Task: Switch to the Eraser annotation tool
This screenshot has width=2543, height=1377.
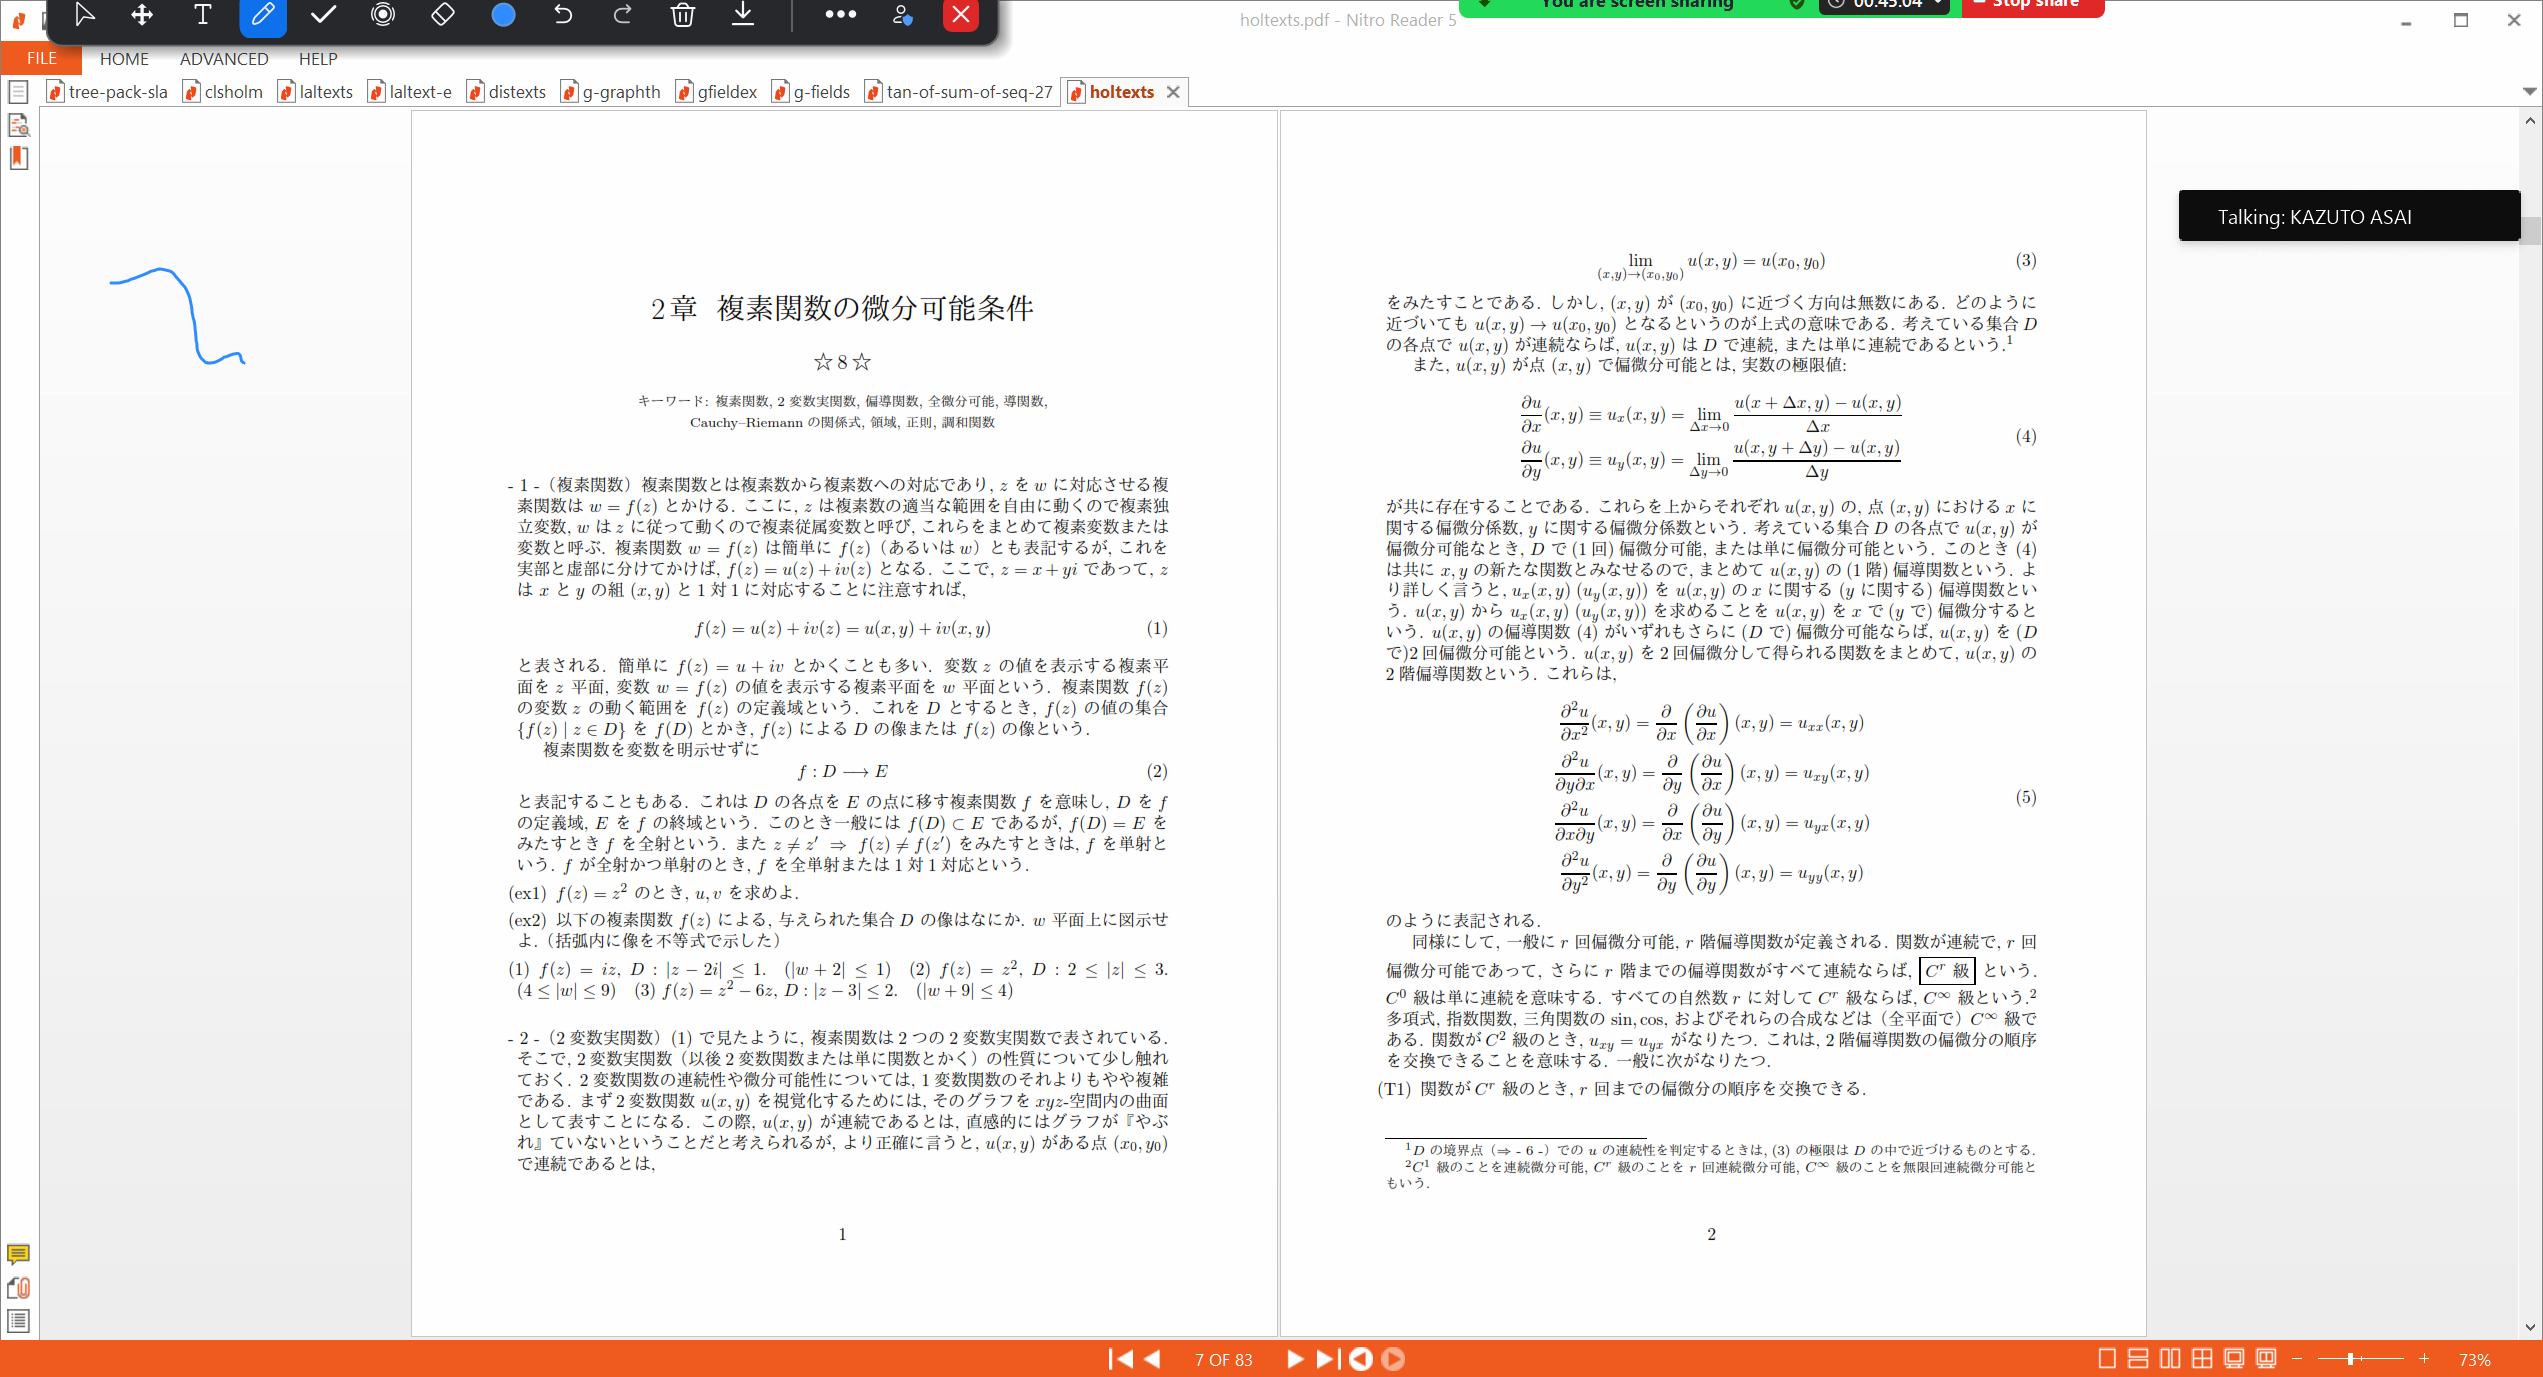Action: pos(443,15)
